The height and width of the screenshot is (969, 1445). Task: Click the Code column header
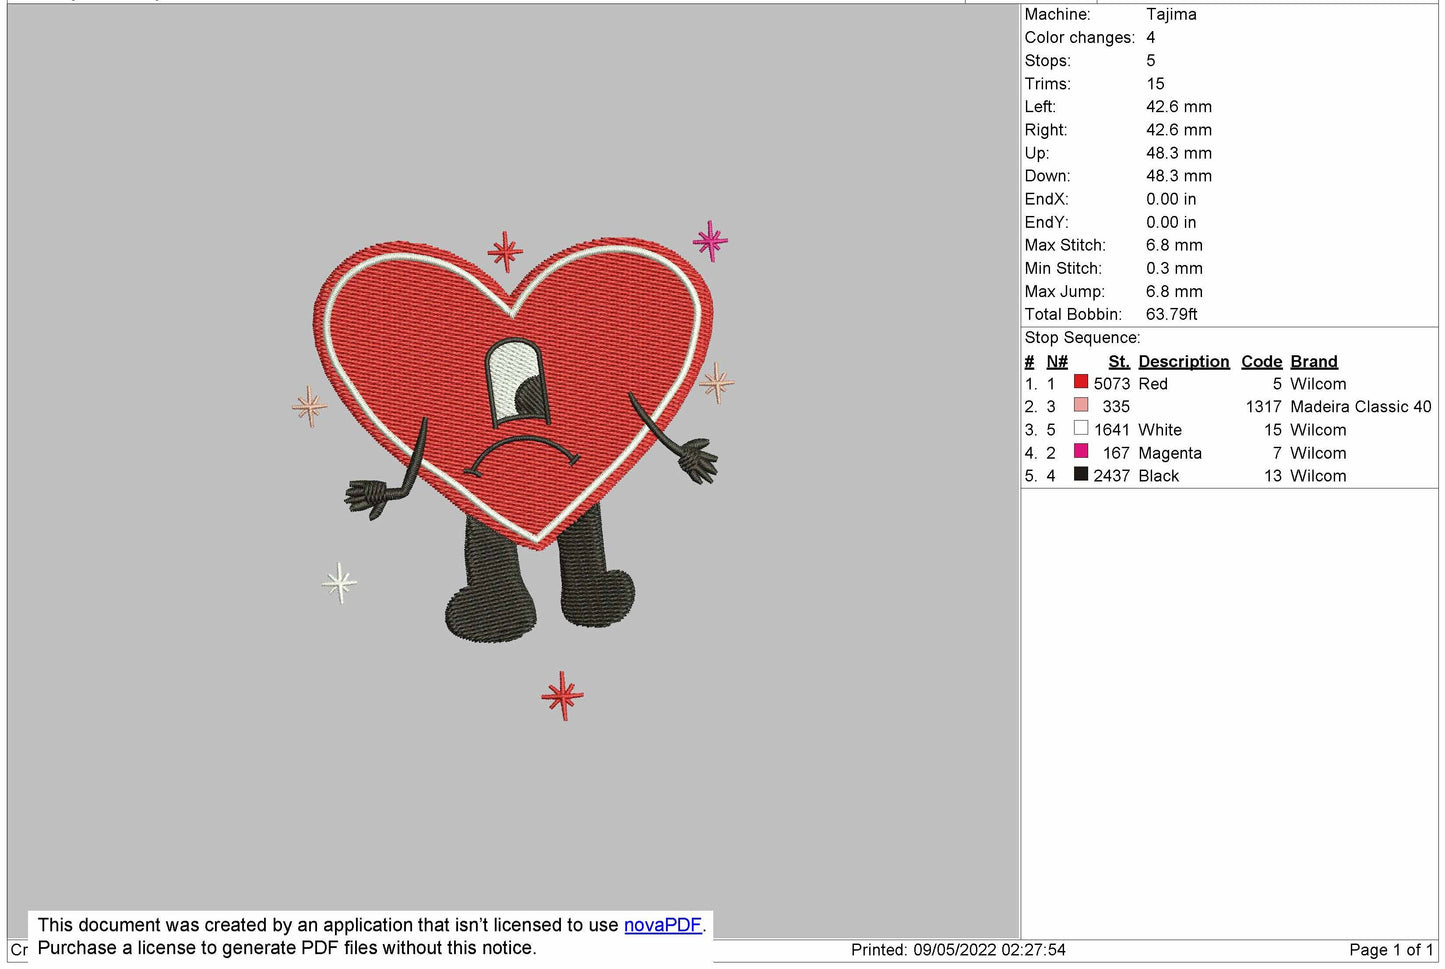[x=1261, y=362]
